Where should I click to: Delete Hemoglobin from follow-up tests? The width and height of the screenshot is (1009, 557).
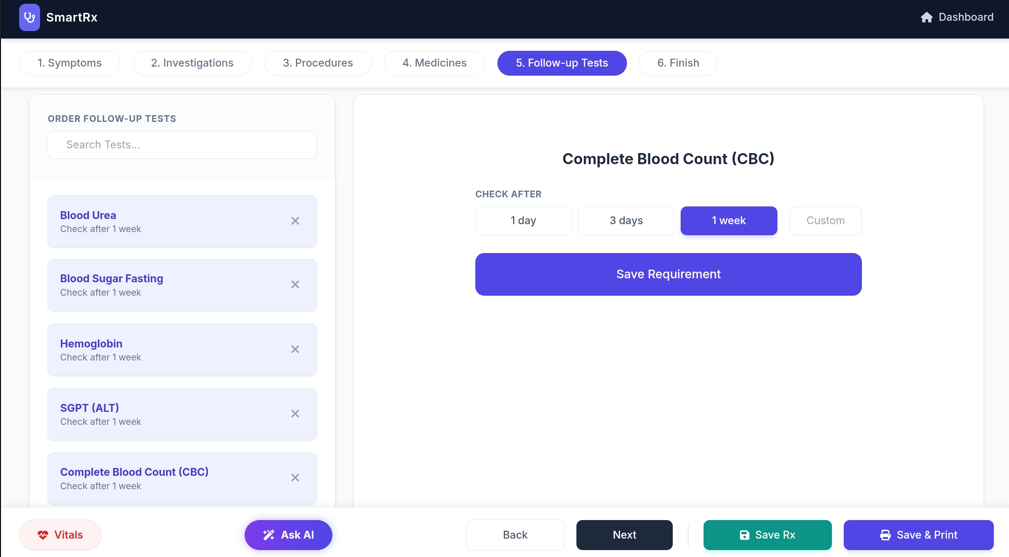pyautogui.click(x=295, y=349)
